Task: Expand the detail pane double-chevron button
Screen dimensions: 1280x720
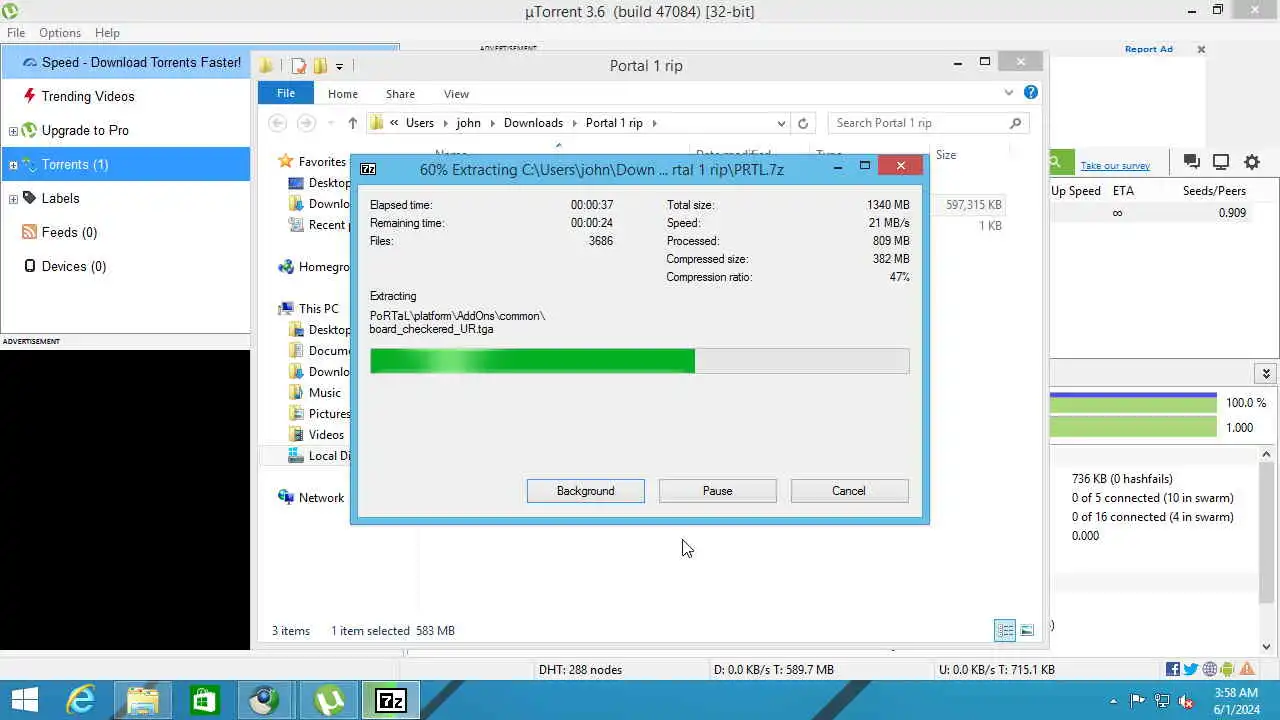Action: tap(1266, 373)
